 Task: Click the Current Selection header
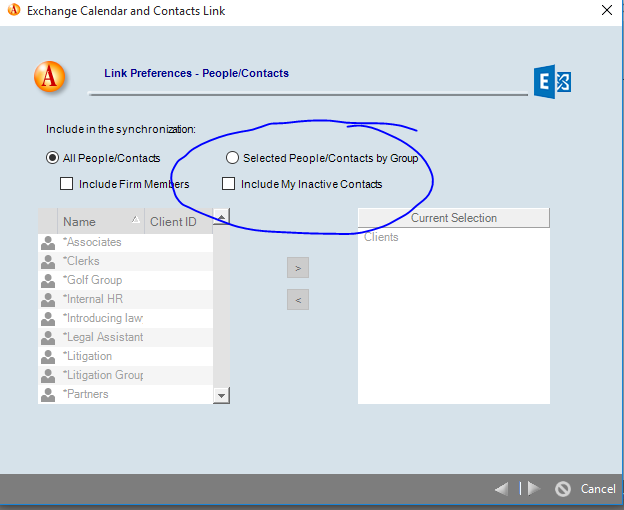pos(454,218)
